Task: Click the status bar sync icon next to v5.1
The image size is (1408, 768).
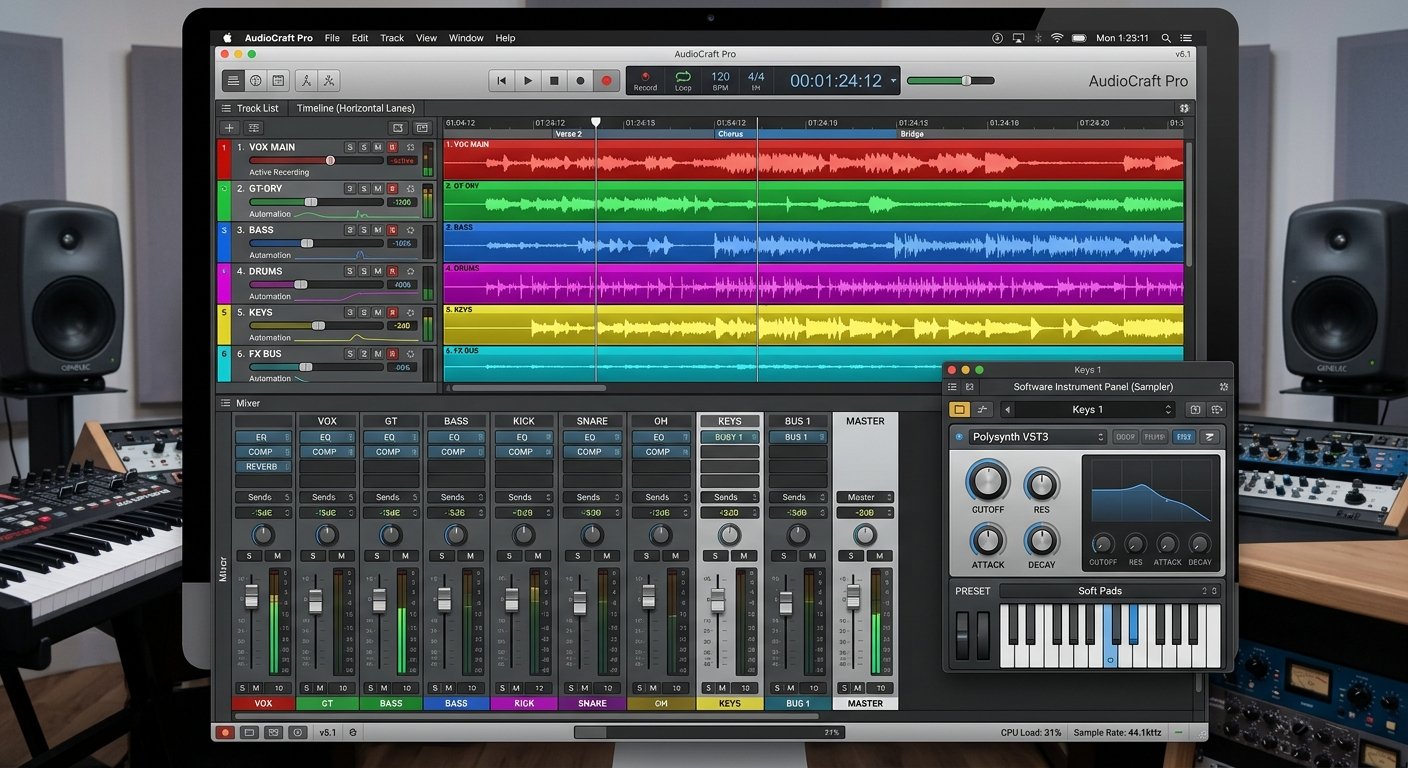Action: 353,732
